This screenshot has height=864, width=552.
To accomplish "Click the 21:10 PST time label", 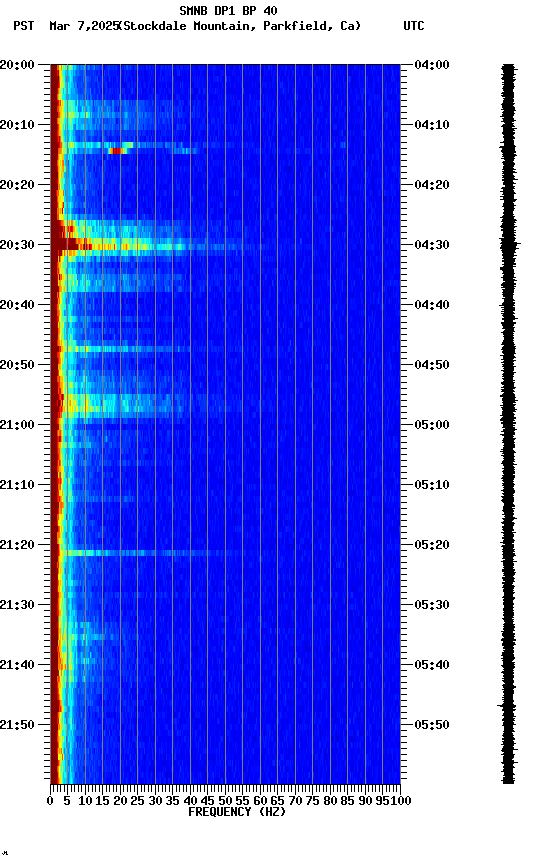I will tap(17, 485).
